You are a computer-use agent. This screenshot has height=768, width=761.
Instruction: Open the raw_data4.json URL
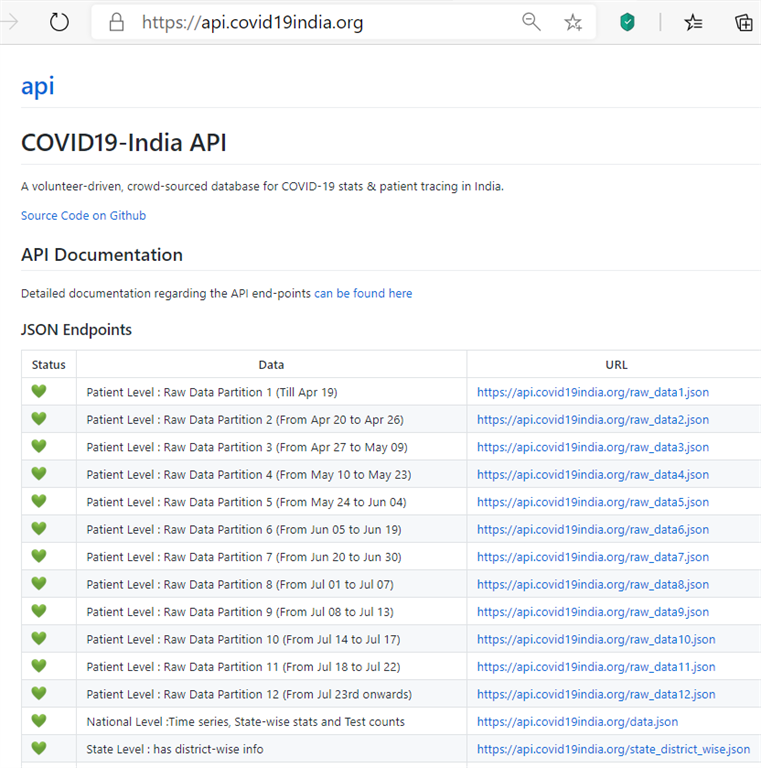pos(593,475)
